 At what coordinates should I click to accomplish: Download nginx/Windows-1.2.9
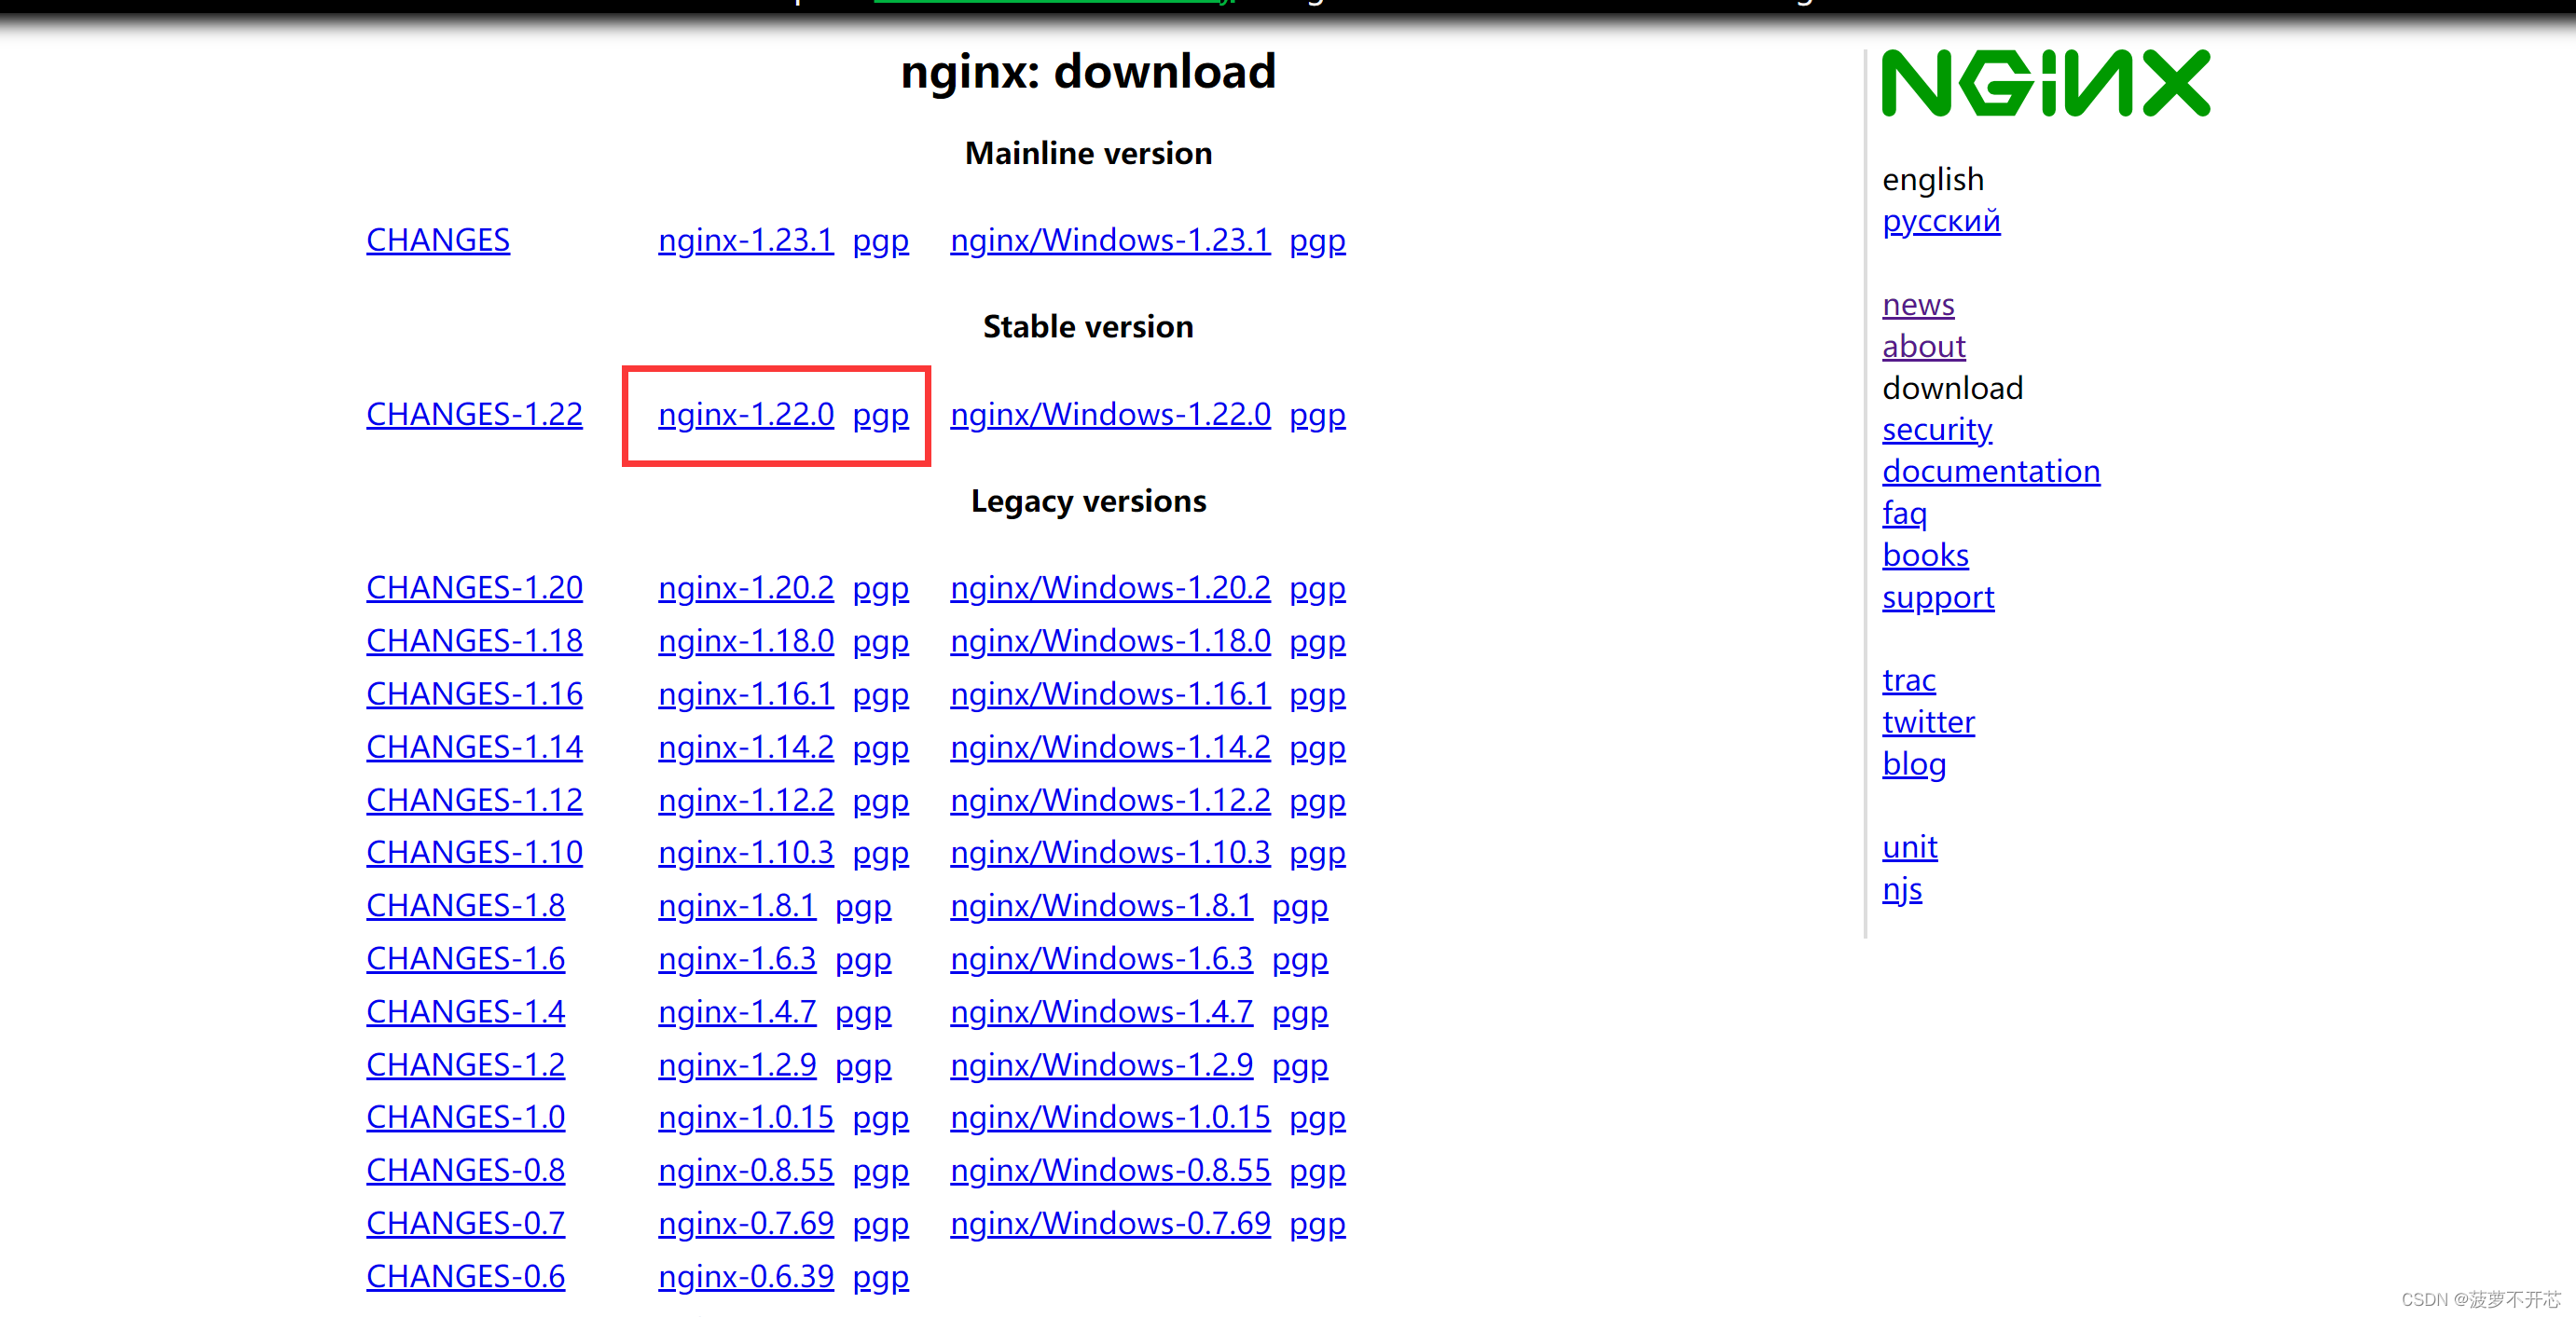click(1101, 1064)
